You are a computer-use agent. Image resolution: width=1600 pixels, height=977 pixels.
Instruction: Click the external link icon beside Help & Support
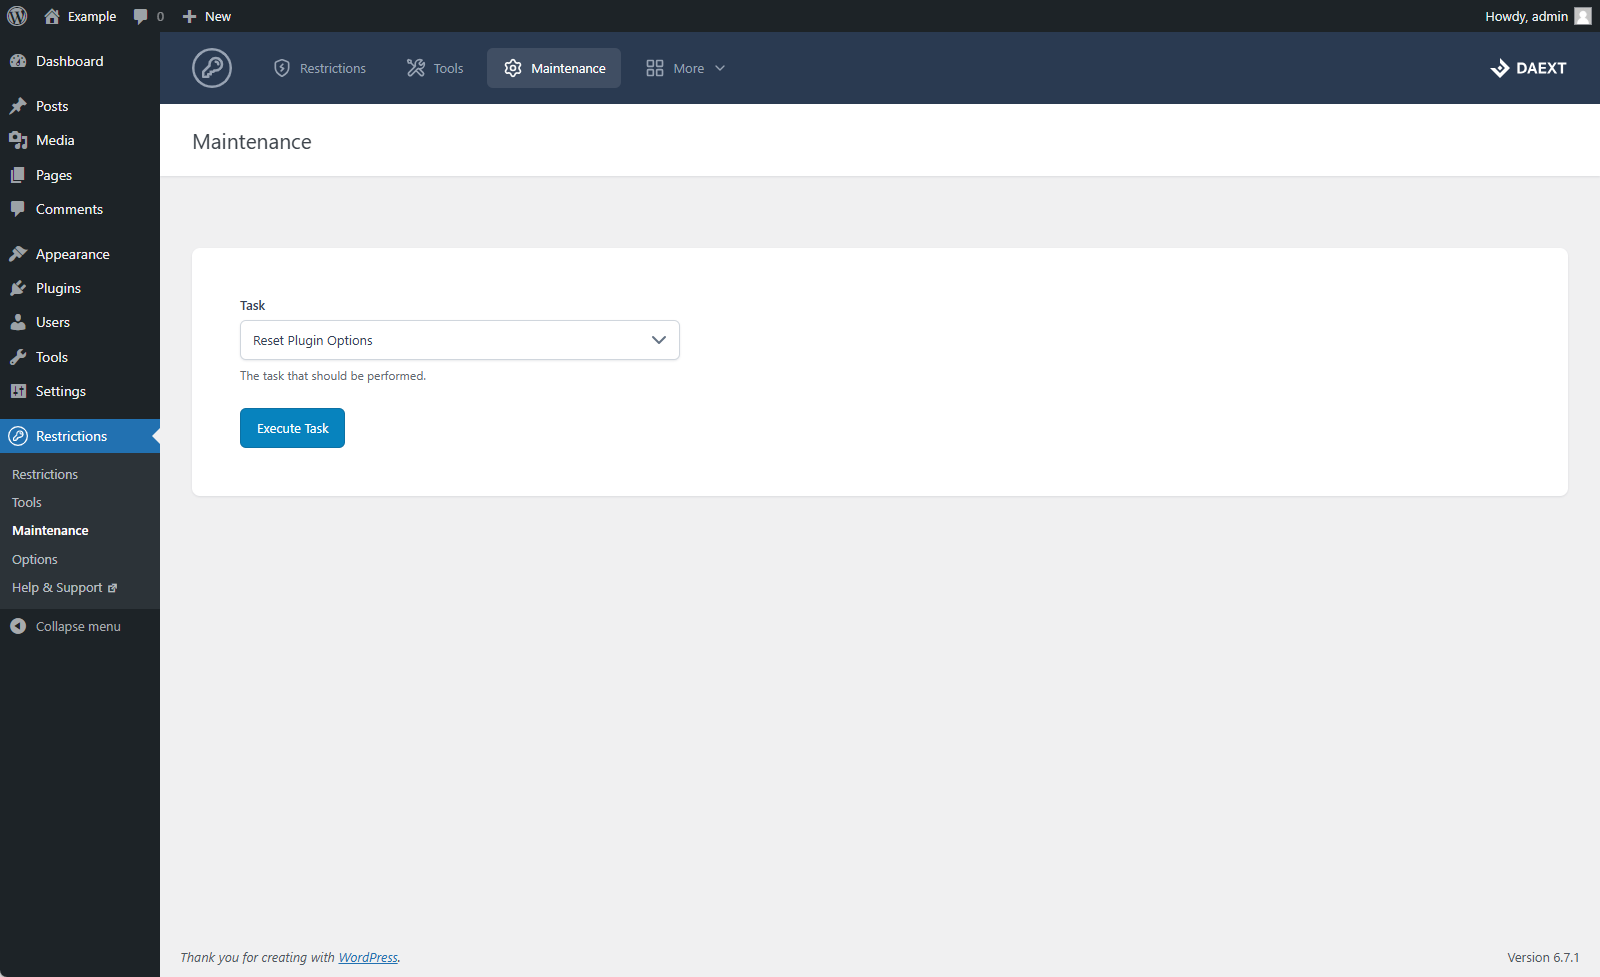(x=113, y=588)
